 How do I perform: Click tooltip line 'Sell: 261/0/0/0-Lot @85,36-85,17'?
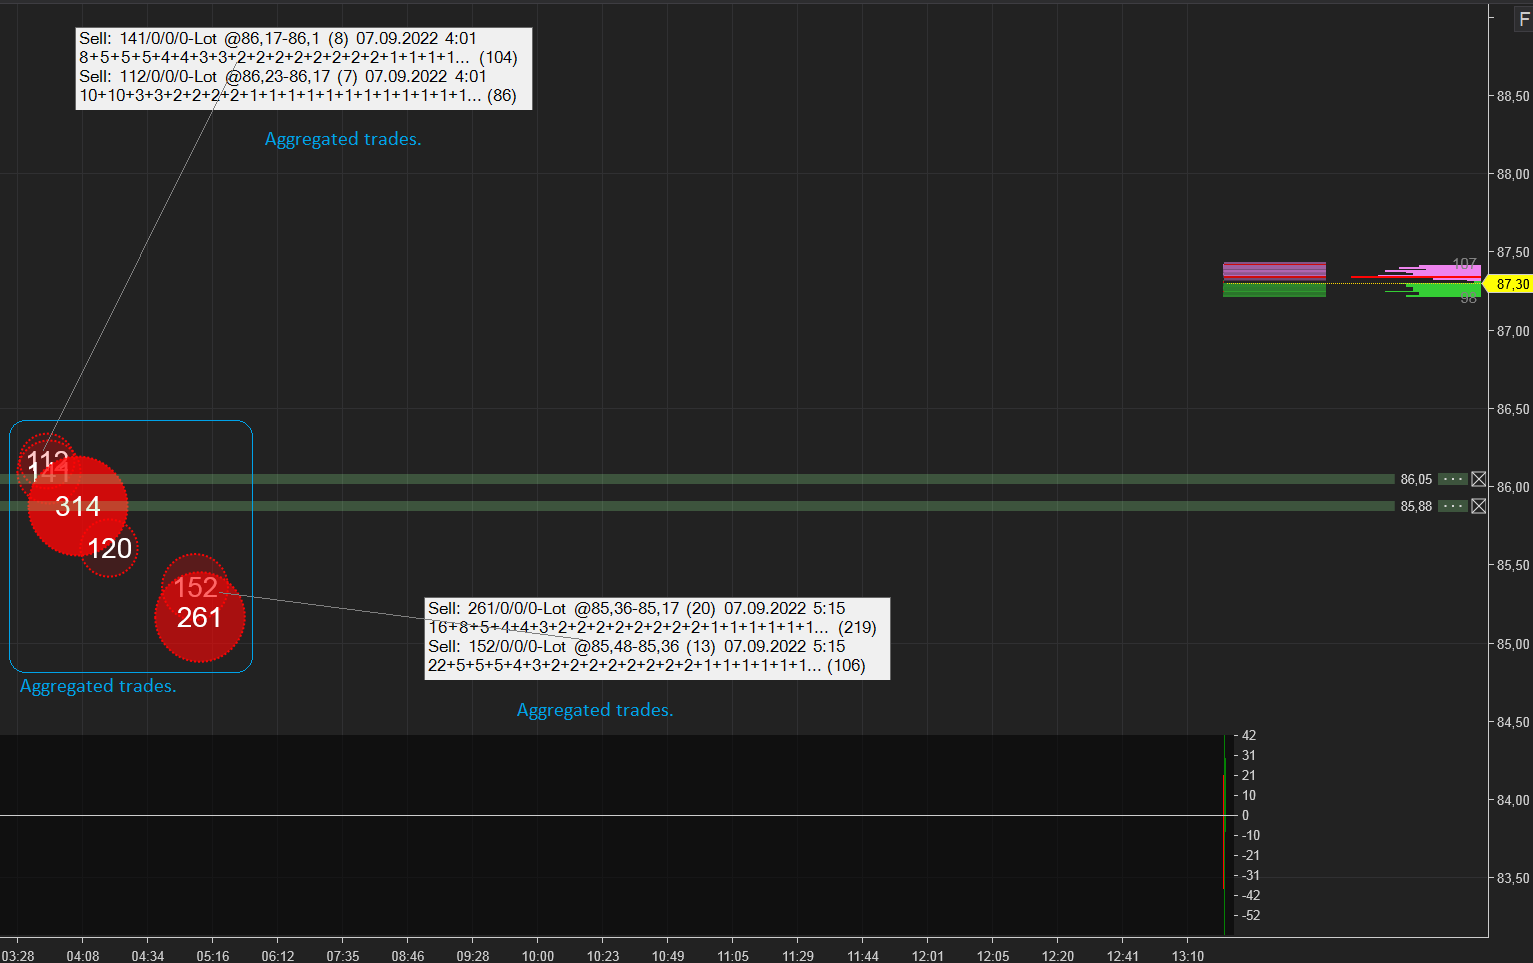pyautogui.click(x=637, y=608)
